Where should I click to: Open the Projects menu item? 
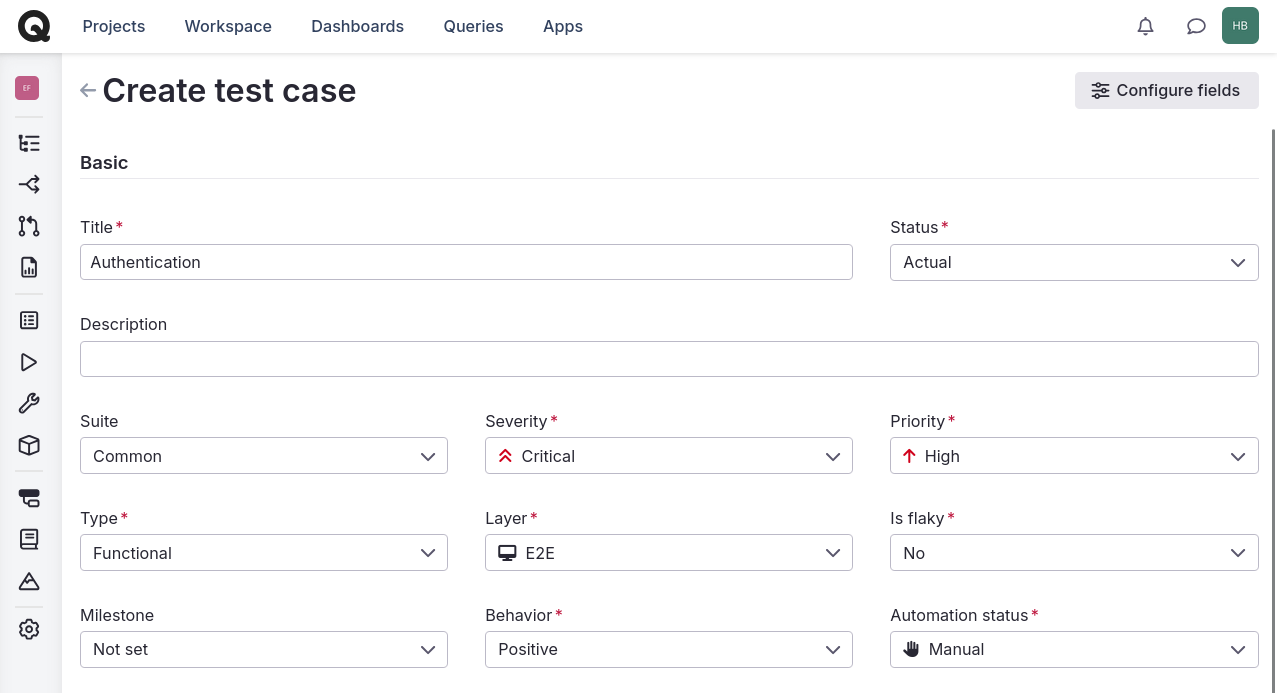coord(113,26)
